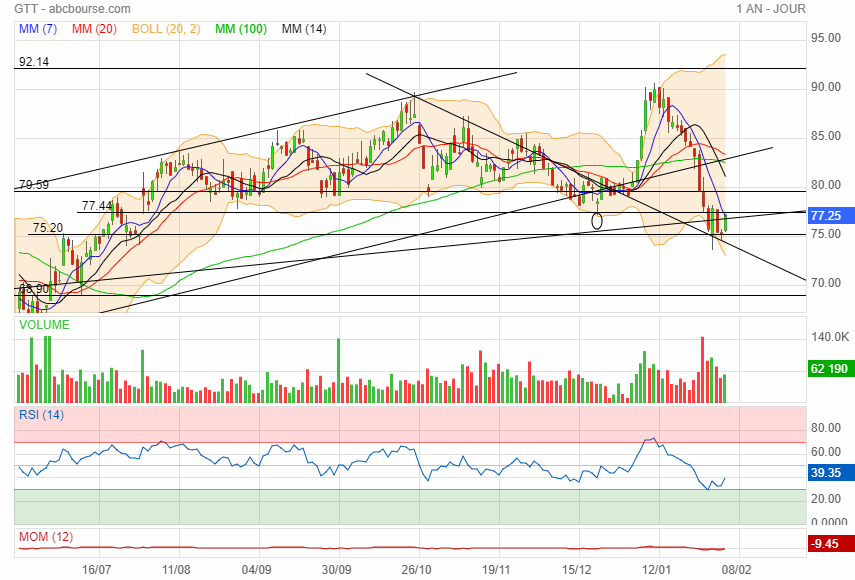Viewport: 855px width, 580px height.
Task: Click the "19/11" date on the time axis
Action: click(496, 570)
